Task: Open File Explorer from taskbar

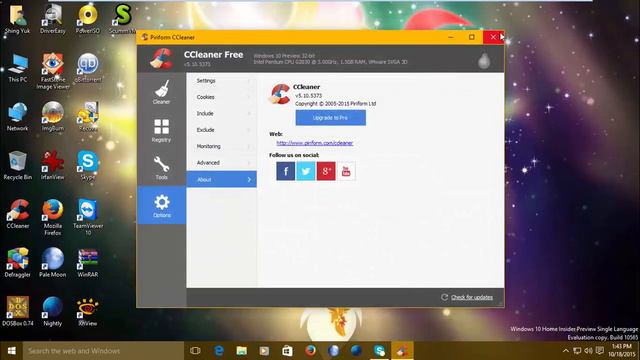Action: click(242, 351)
